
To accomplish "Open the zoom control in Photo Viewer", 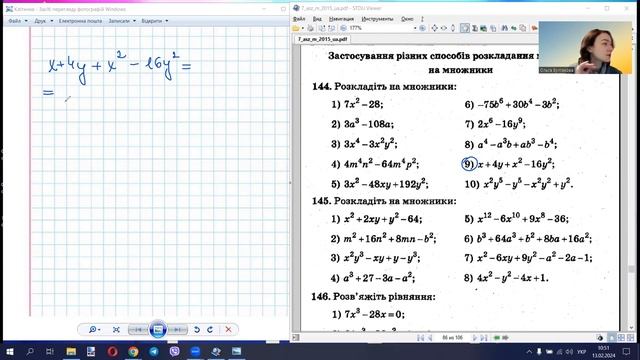I will click(94, 329).
